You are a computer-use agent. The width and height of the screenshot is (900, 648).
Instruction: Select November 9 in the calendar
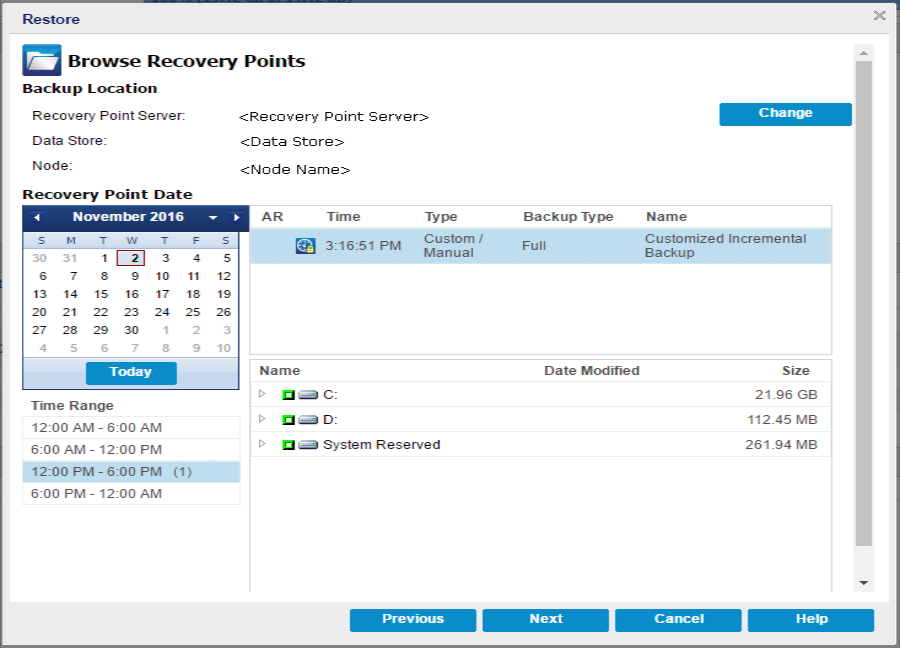click(134, 276)
